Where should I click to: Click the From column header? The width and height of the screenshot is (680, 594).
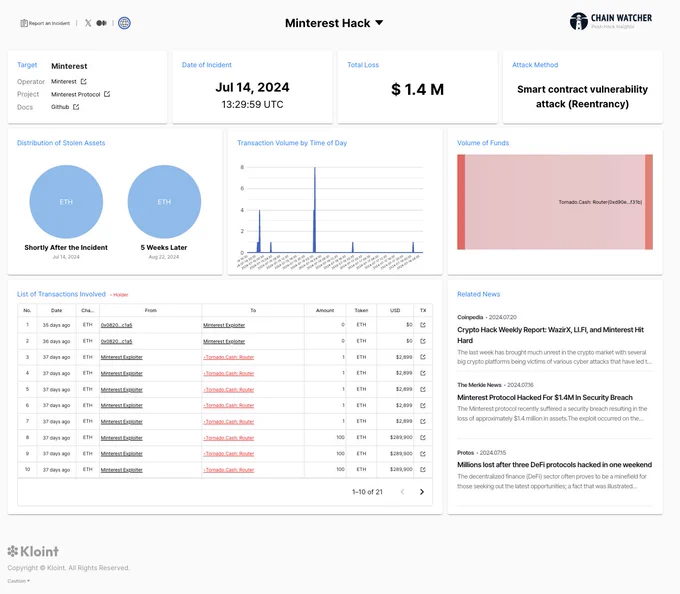(x=150, y=310)
